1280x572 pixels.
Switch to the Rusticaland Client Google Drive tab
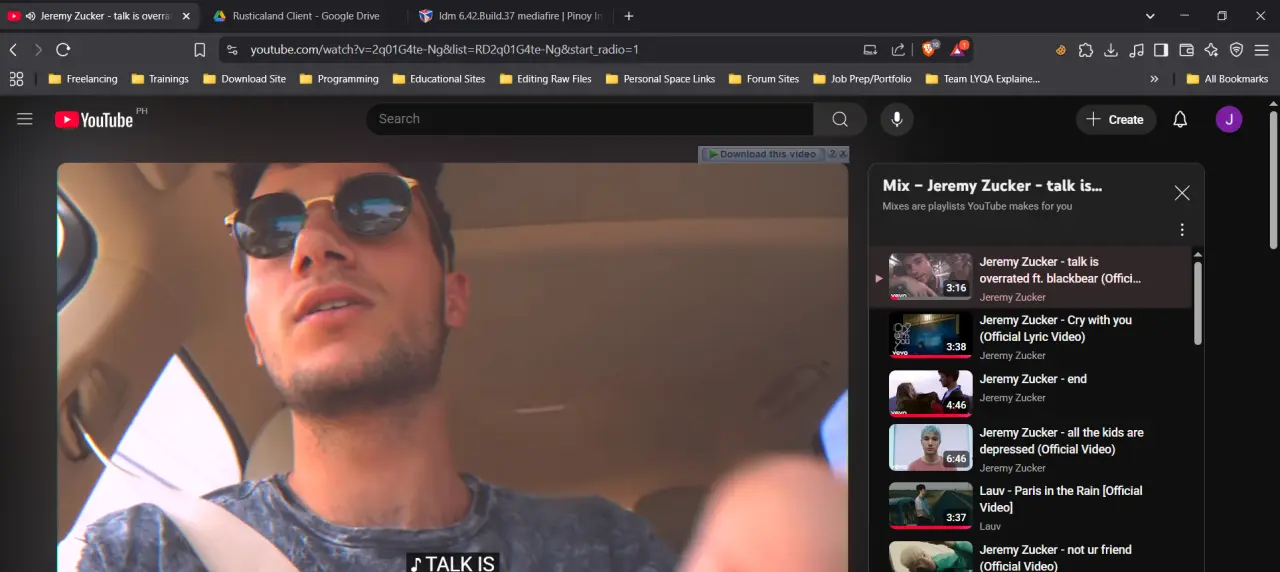pyautogui.click(x=304, y=16)
